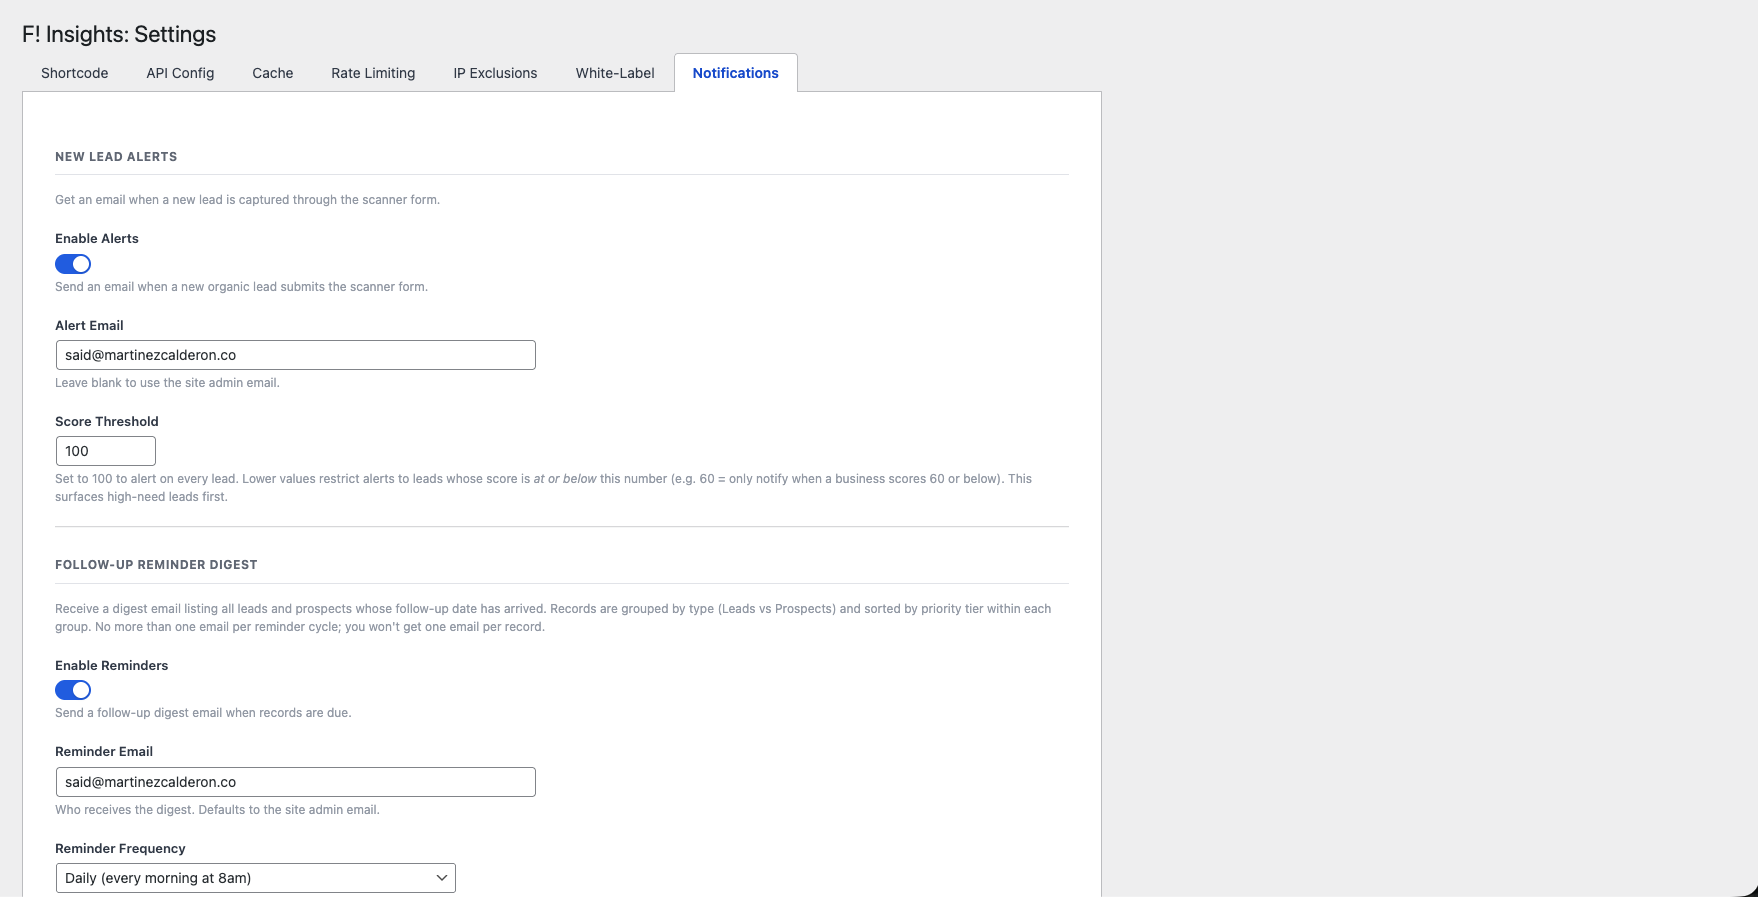
Task: Click the 'Receive a digest email listing all leads' description
Action: tap(553, 618)
